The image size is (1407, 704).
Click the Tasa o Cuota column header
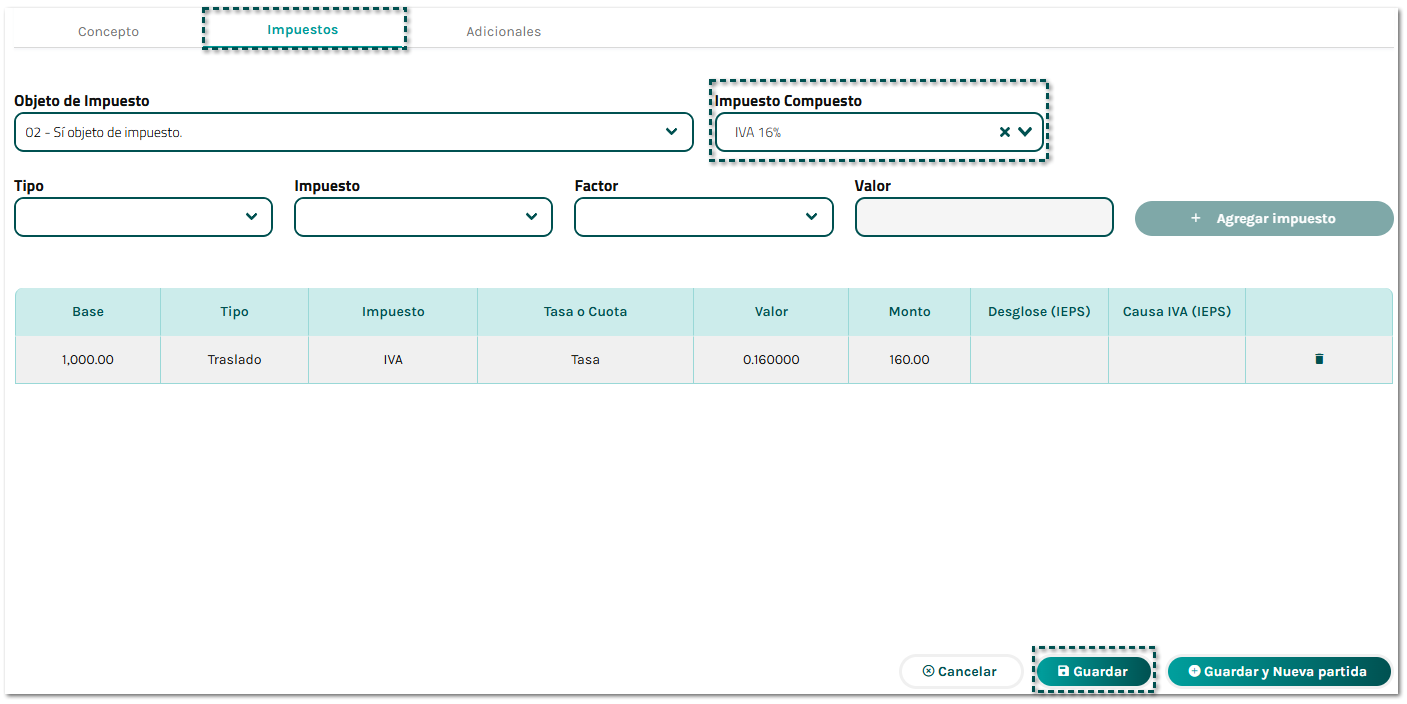[585, 312]
